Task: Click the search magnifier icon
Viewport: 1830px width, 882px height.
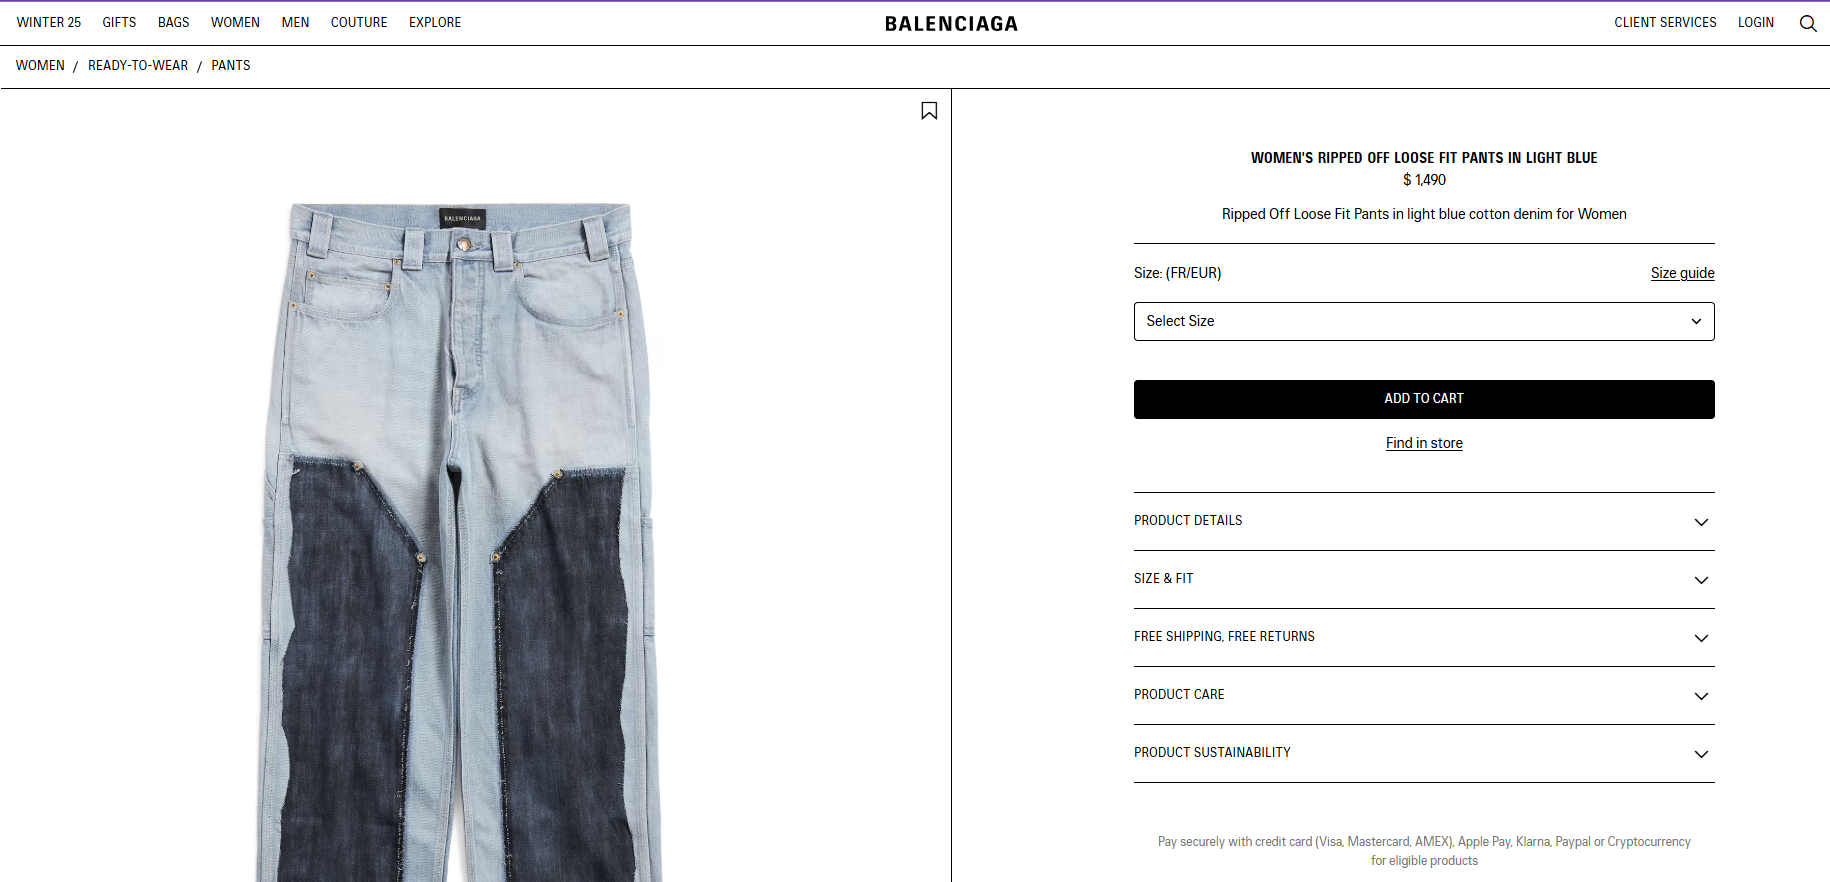Action: click(1808, 23)
